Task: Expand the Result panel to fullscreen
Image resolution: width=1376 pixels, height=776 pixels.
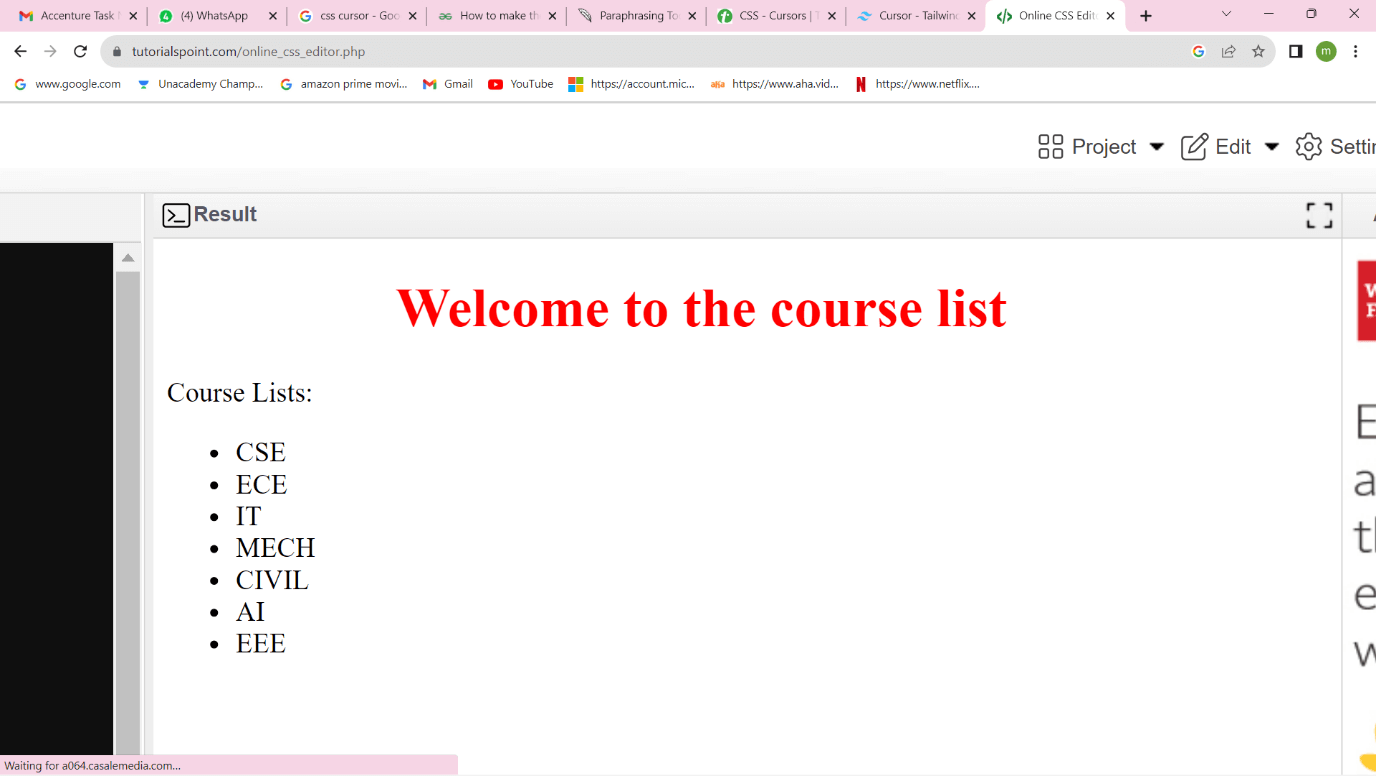Action: (1319, 214)
